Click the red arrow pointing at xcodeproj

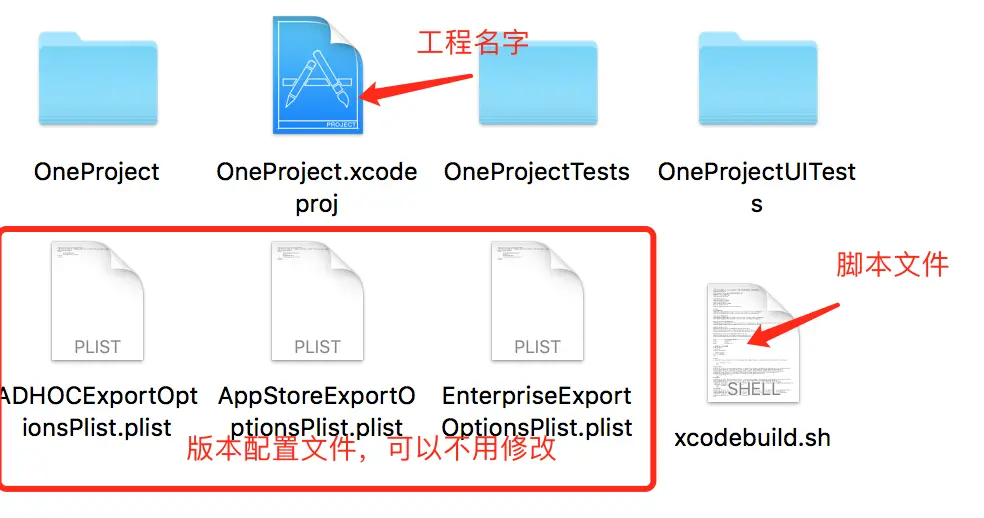(415, 89)
